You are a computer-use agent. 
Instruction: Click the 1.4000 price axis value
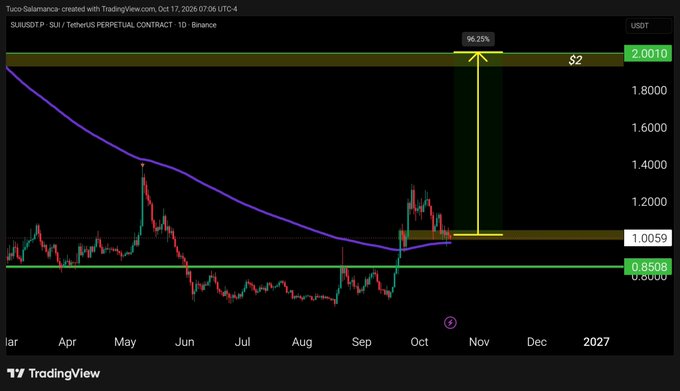click(x=649, y=165)
